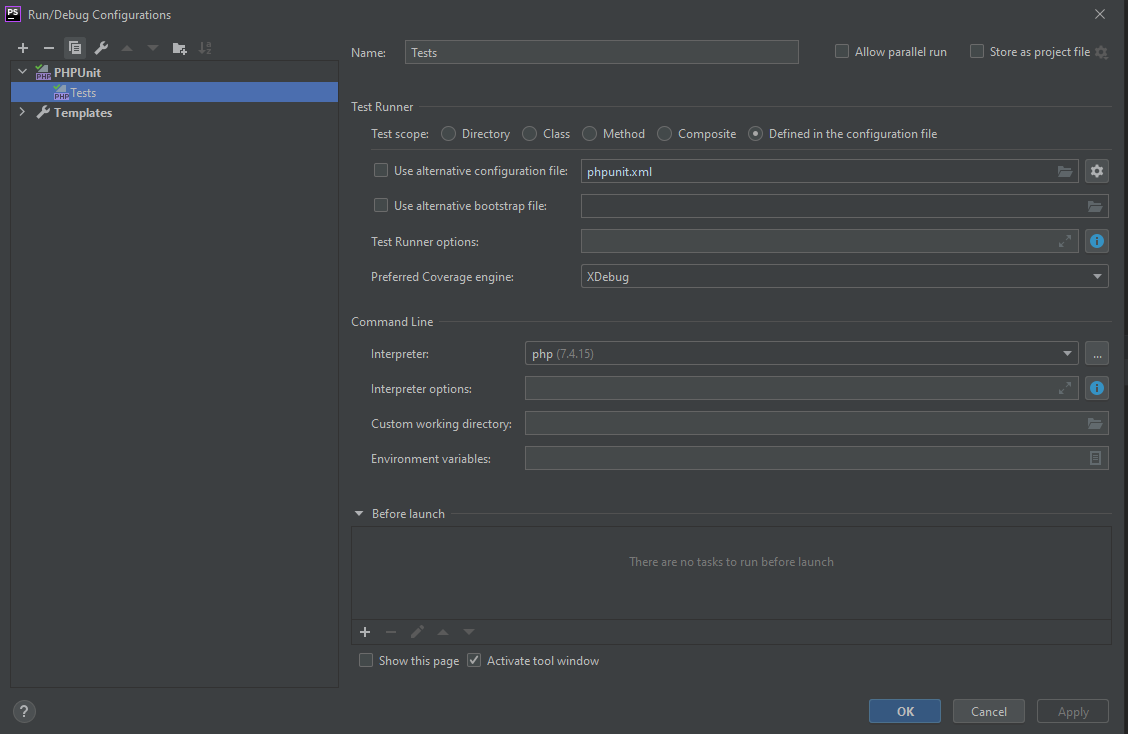Check Use alternative bootstrap file
Screen dimensions: 1128x734
(x=381, y=206)
